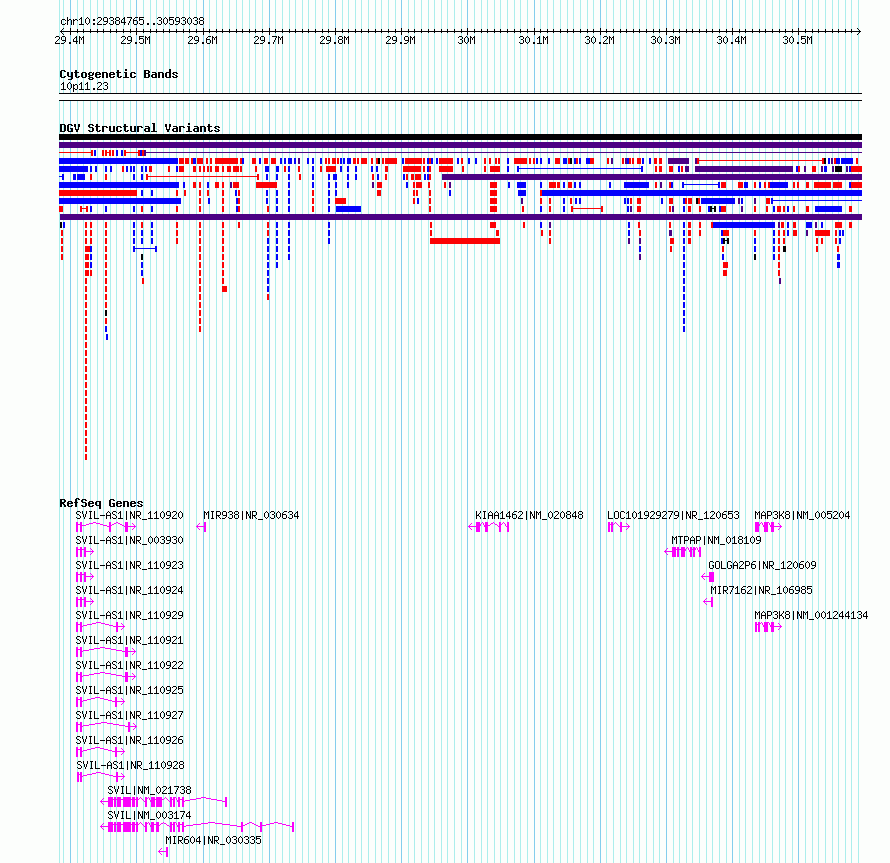Image resolution: width=890 pixels, height=863 pixels.
Task: Click the topmost black full-width DGV variant bar
Action: [x=460, y=137]
